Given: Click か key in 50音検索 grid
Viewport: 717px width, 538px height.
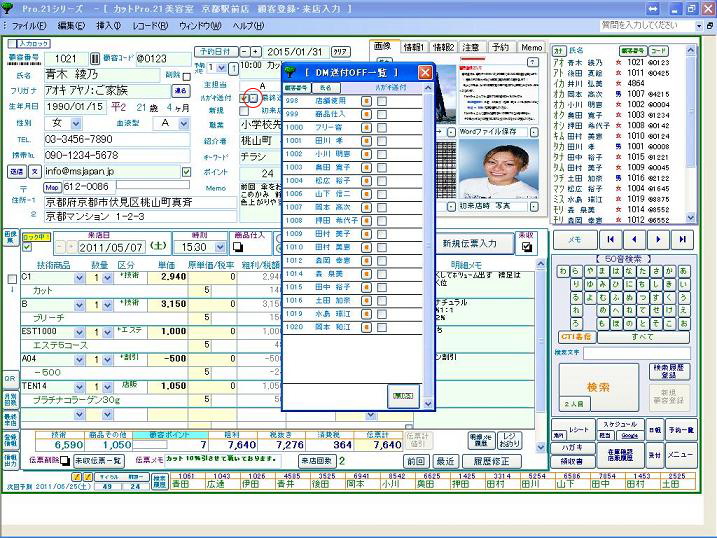Looking at the screenshot, I should point(670,271).
